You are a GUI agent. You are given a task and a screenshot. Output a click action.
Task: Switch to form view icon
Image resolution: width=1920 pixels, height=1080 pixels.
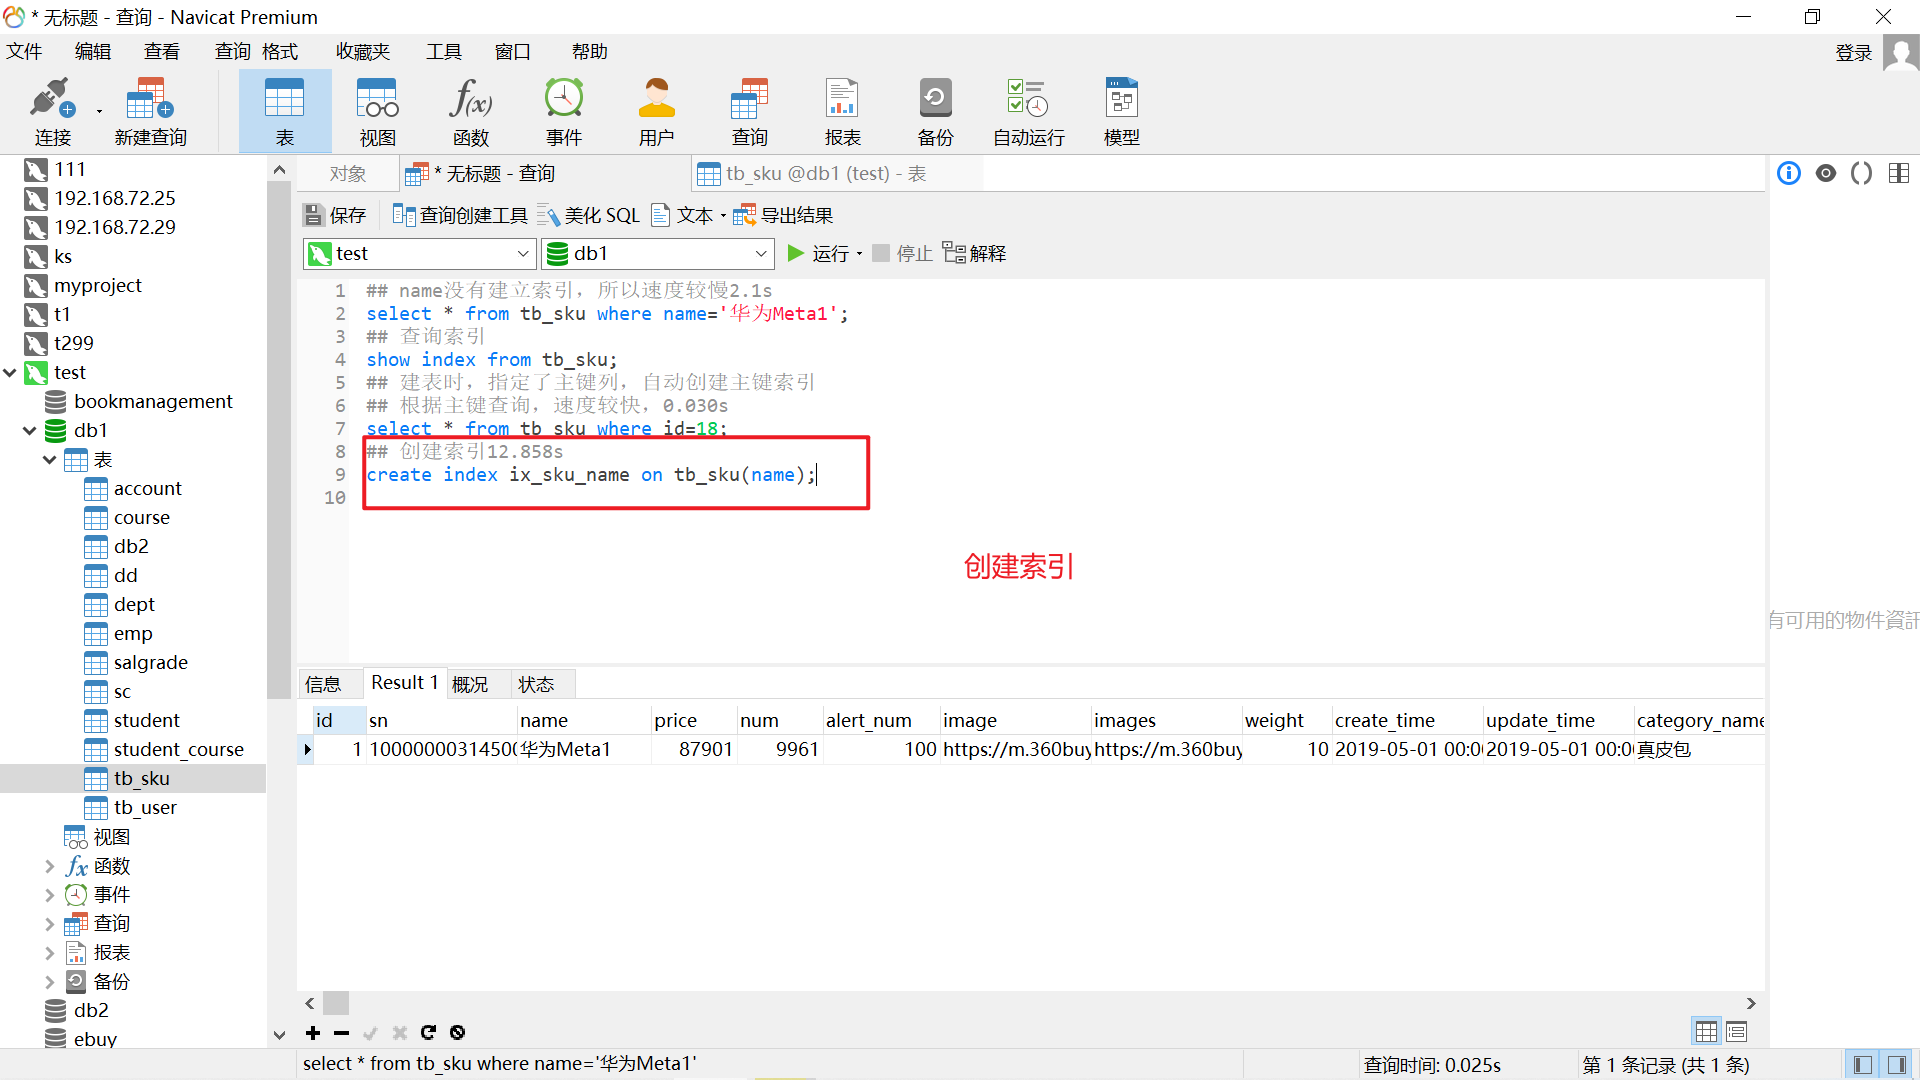coord(1737,1031)
